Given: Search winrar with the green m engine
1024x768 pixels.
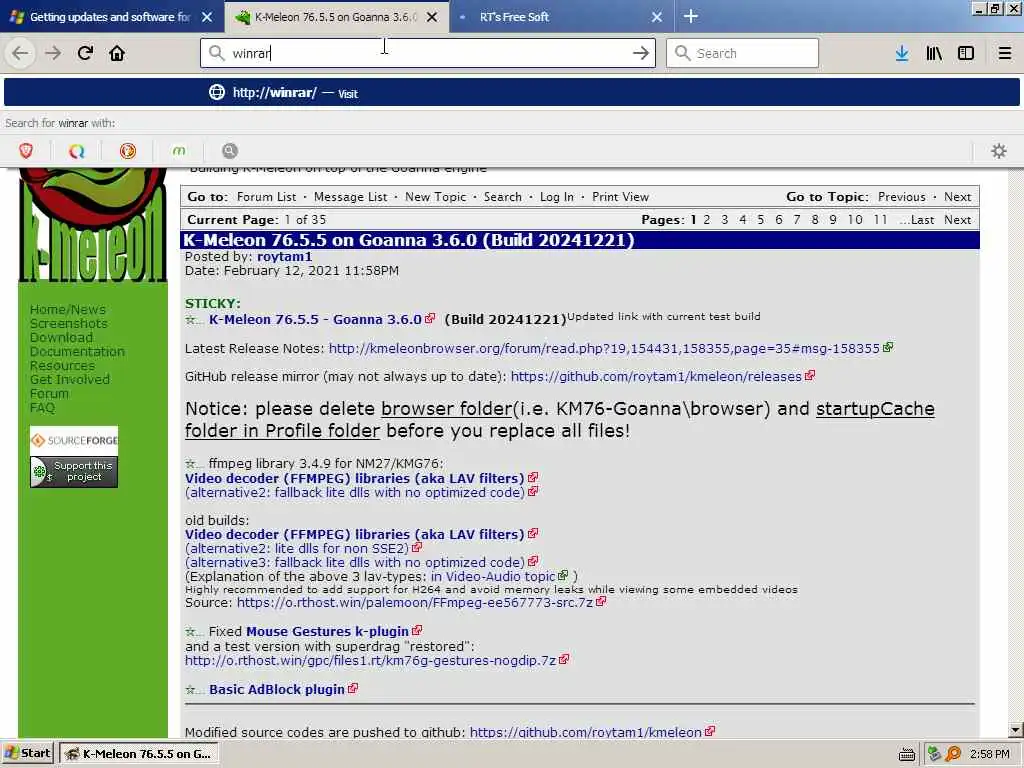Looking at the screenshot, I should [x=179, y=151].
